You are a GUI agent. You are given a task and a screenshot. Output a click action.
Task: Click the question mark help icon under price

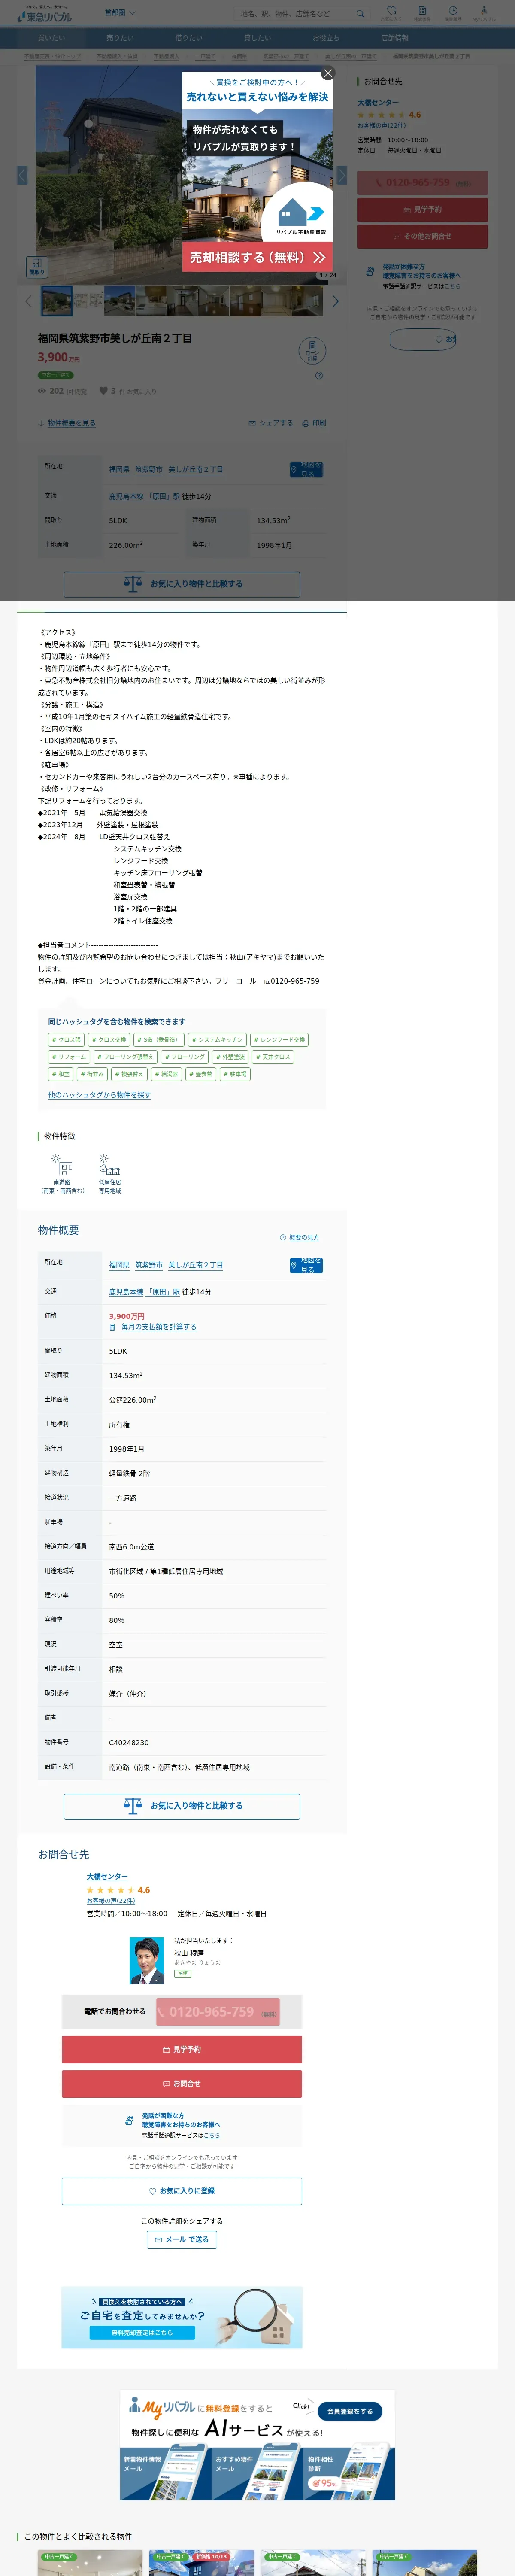[x=319, y=376]
